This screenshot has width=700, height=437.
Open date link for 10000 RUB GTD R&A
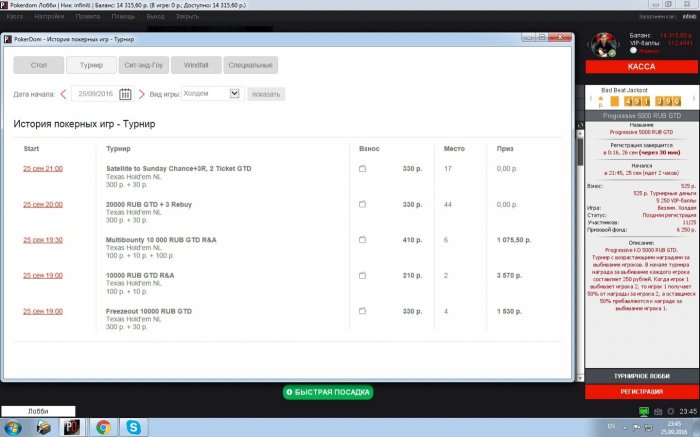pos(43,275)
